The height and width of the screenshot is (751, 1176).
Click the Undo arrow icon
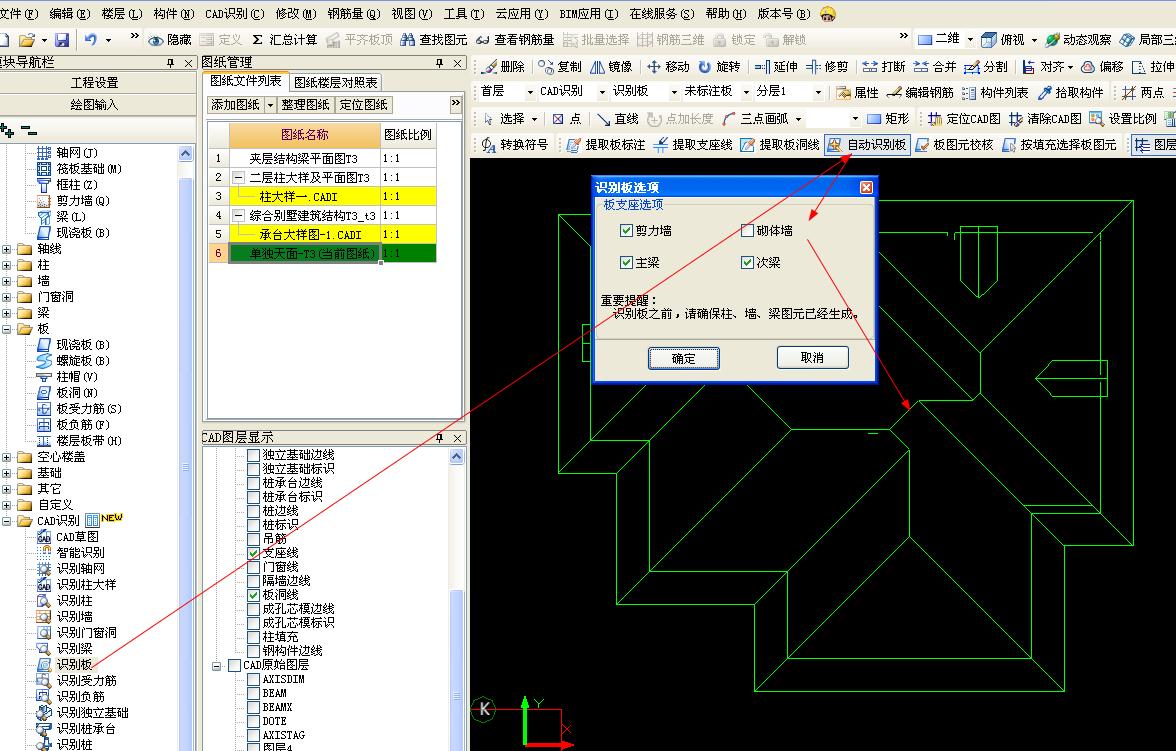tap(91, 40)
